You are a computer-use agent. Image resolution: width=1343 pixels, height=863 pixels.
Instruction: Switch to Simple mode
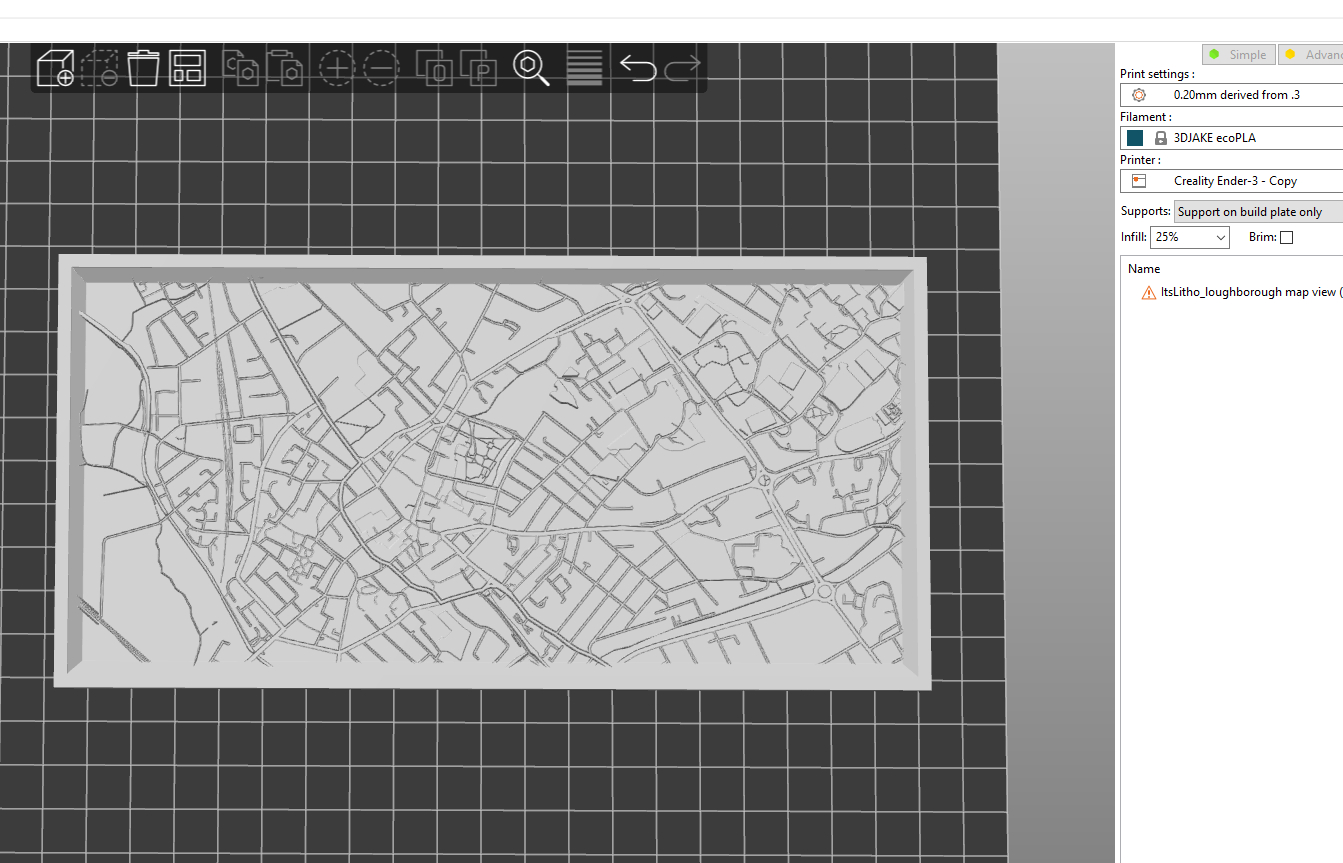click(1238, 54)
